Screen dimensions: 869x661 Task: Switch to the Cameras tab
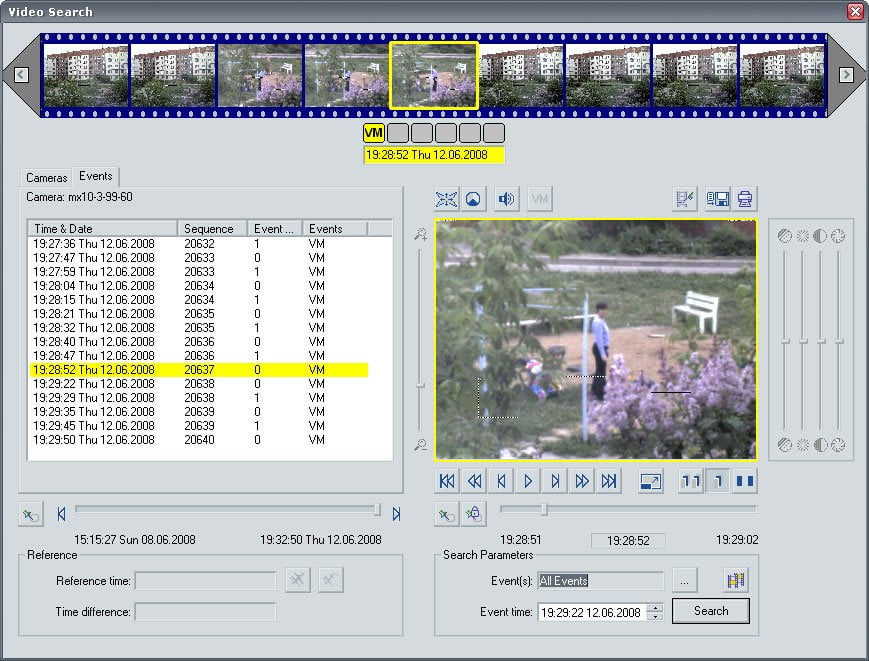(47, 178)
